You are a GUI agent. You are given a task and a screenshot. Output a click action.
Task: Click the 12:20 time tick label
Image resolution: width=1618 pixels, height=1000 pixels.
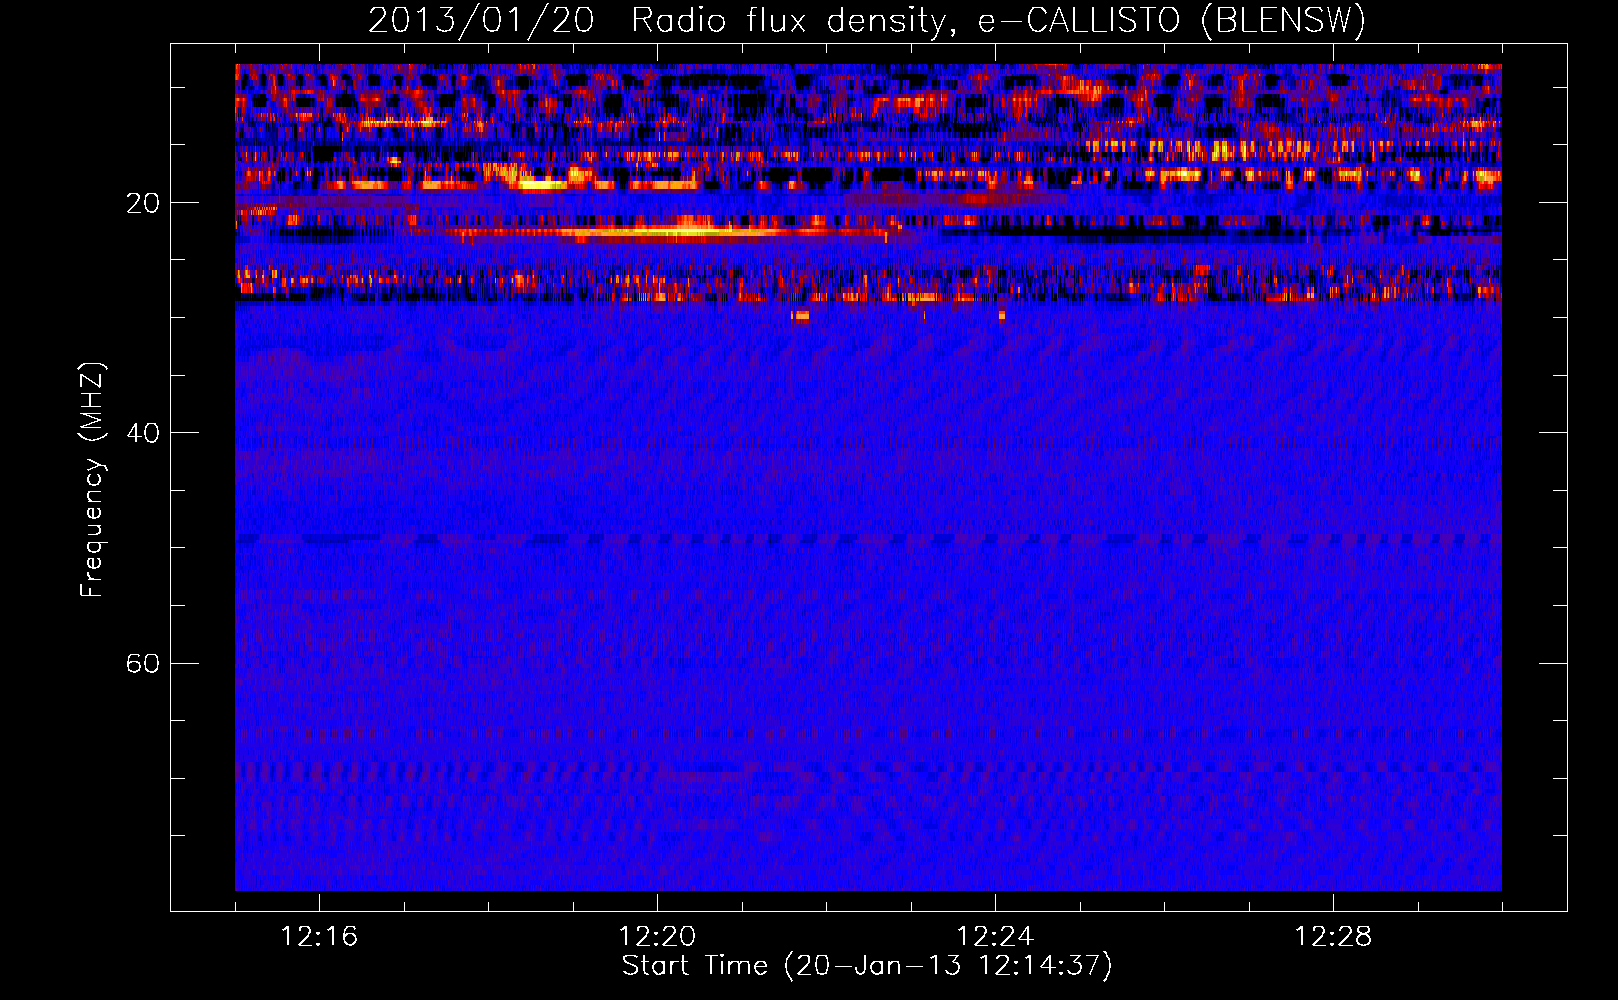pos(657,937)
